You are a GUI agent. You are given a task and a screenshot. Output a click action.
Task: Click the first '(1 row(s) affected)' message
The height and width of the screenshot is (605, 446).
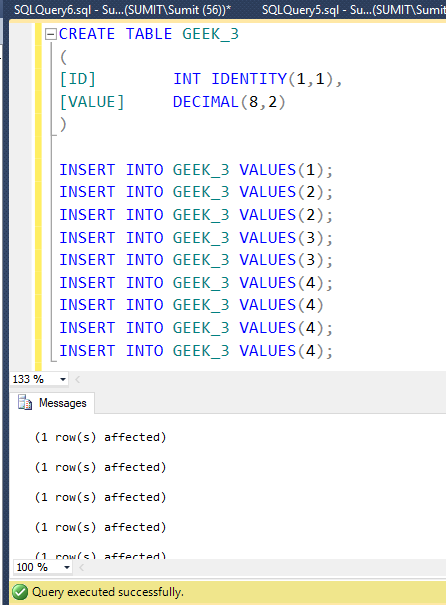pos(100,437)
